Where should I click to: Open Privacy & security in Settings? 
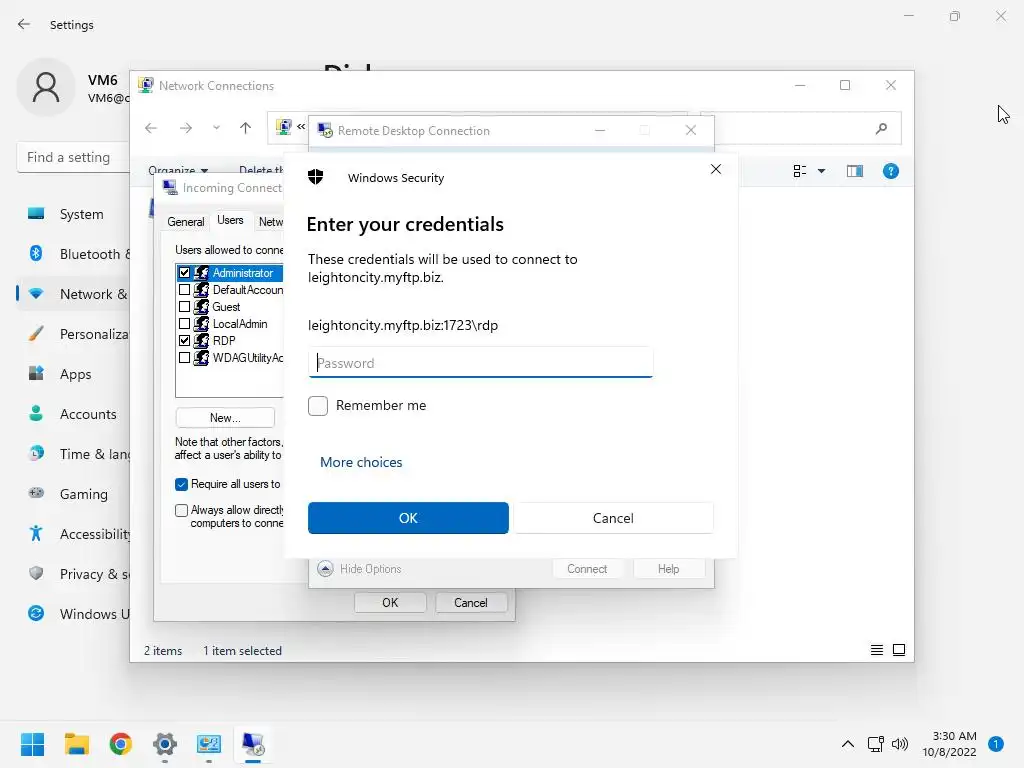pos(73,574)
